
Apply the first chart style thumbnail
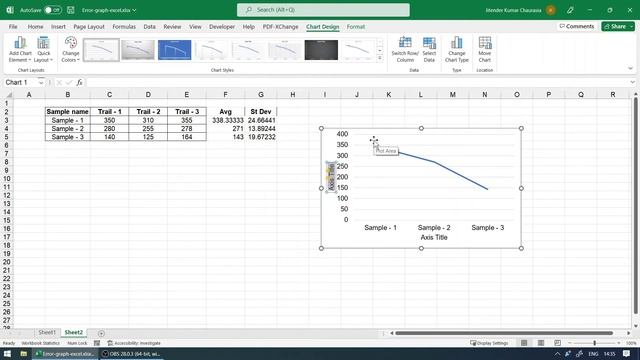[x=101, y=50]
